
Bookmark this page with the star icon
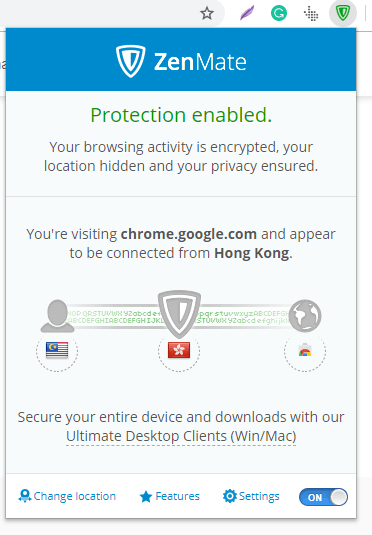click(x=207, y=14)
